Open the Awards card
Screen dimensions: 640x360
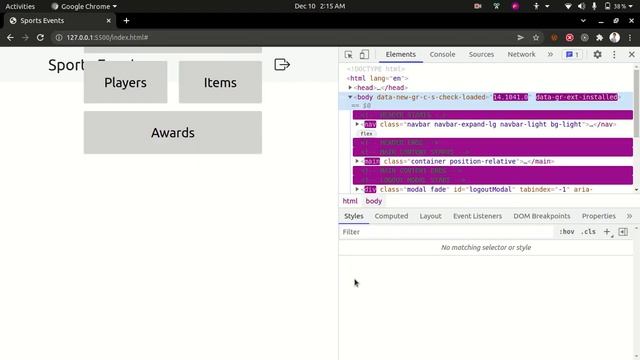pyautogui.click(x=173, y=133)
